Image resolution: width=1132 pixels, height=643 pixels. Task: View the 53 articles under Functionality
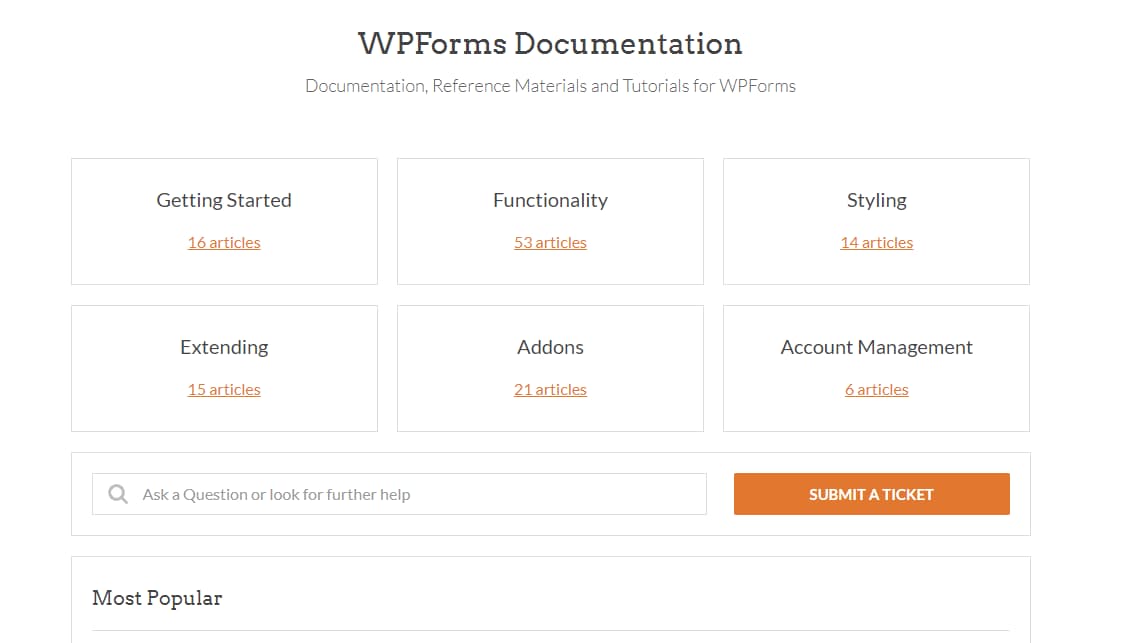[550, 242]
